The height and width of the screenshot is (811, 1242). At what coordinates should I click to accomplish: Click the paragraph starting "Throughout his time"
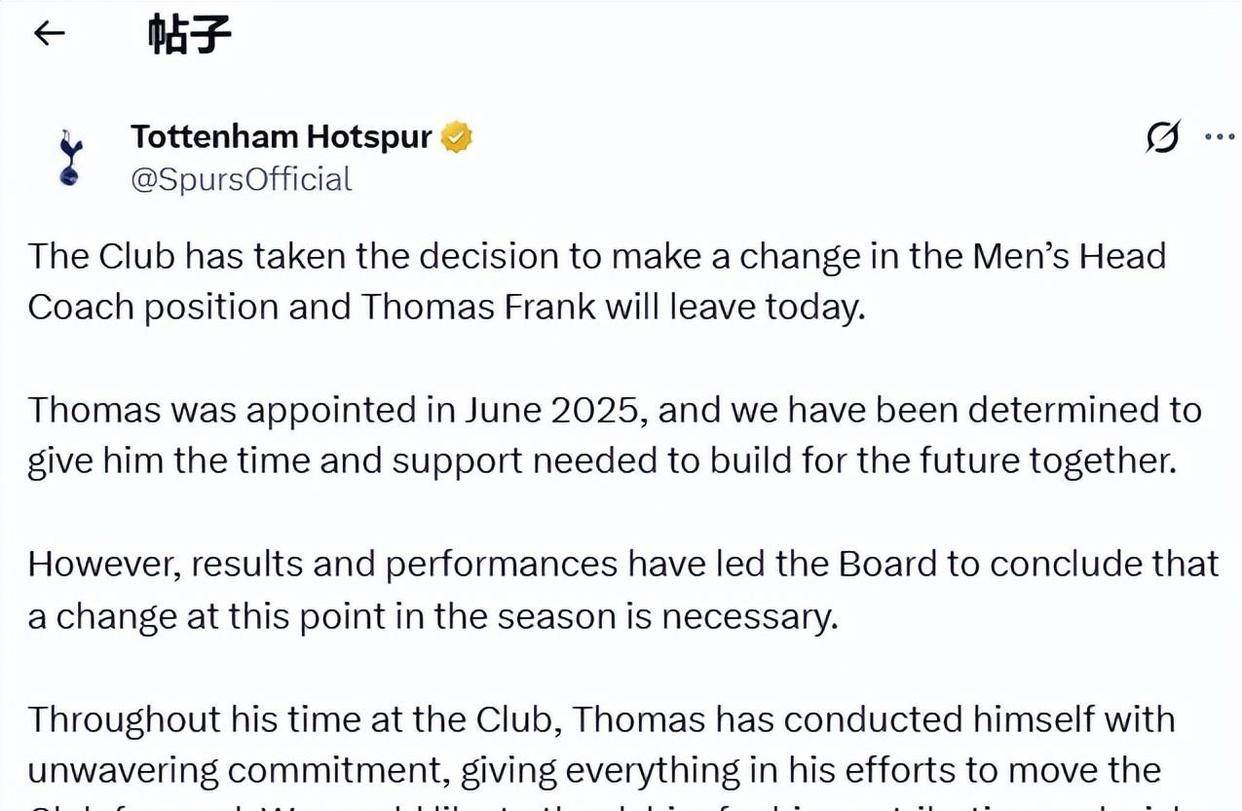point(600,745)
